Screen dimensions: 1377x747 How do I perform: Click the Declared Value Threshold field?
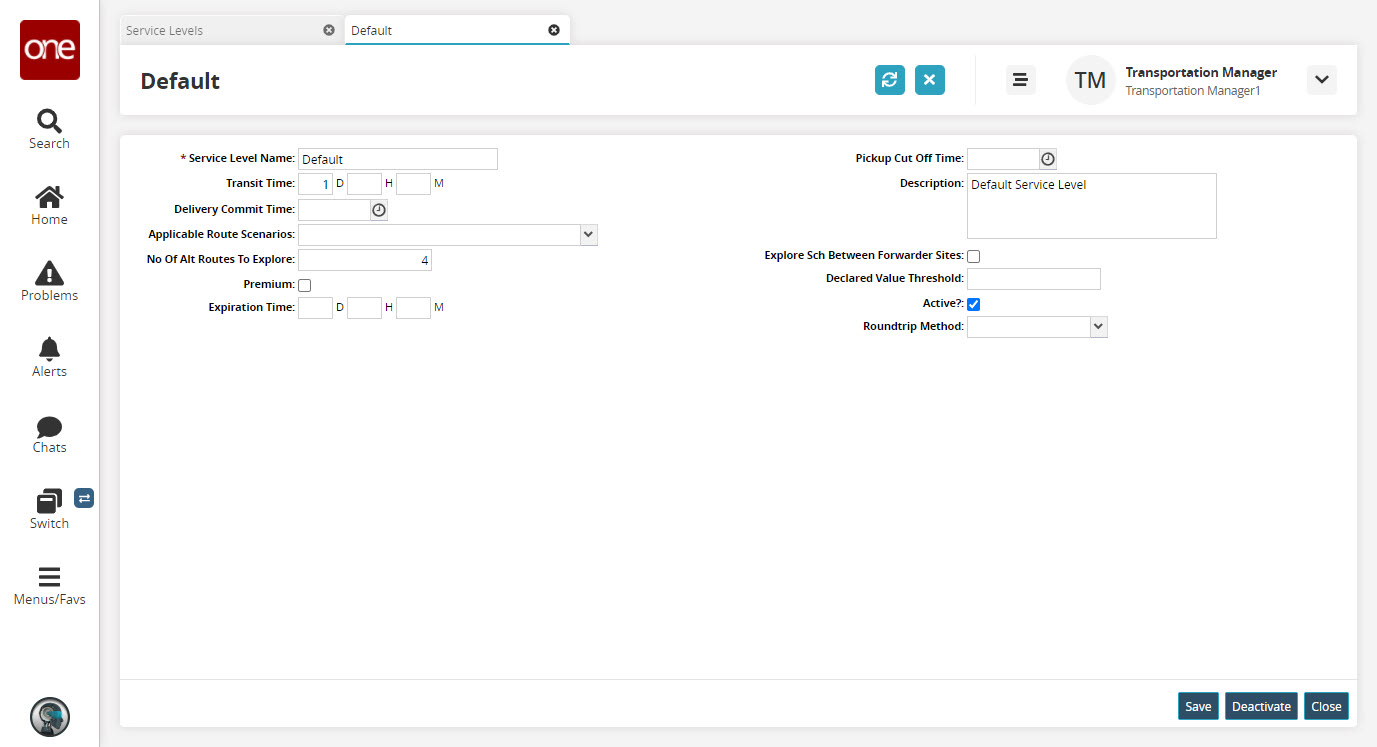[1033, 279]
